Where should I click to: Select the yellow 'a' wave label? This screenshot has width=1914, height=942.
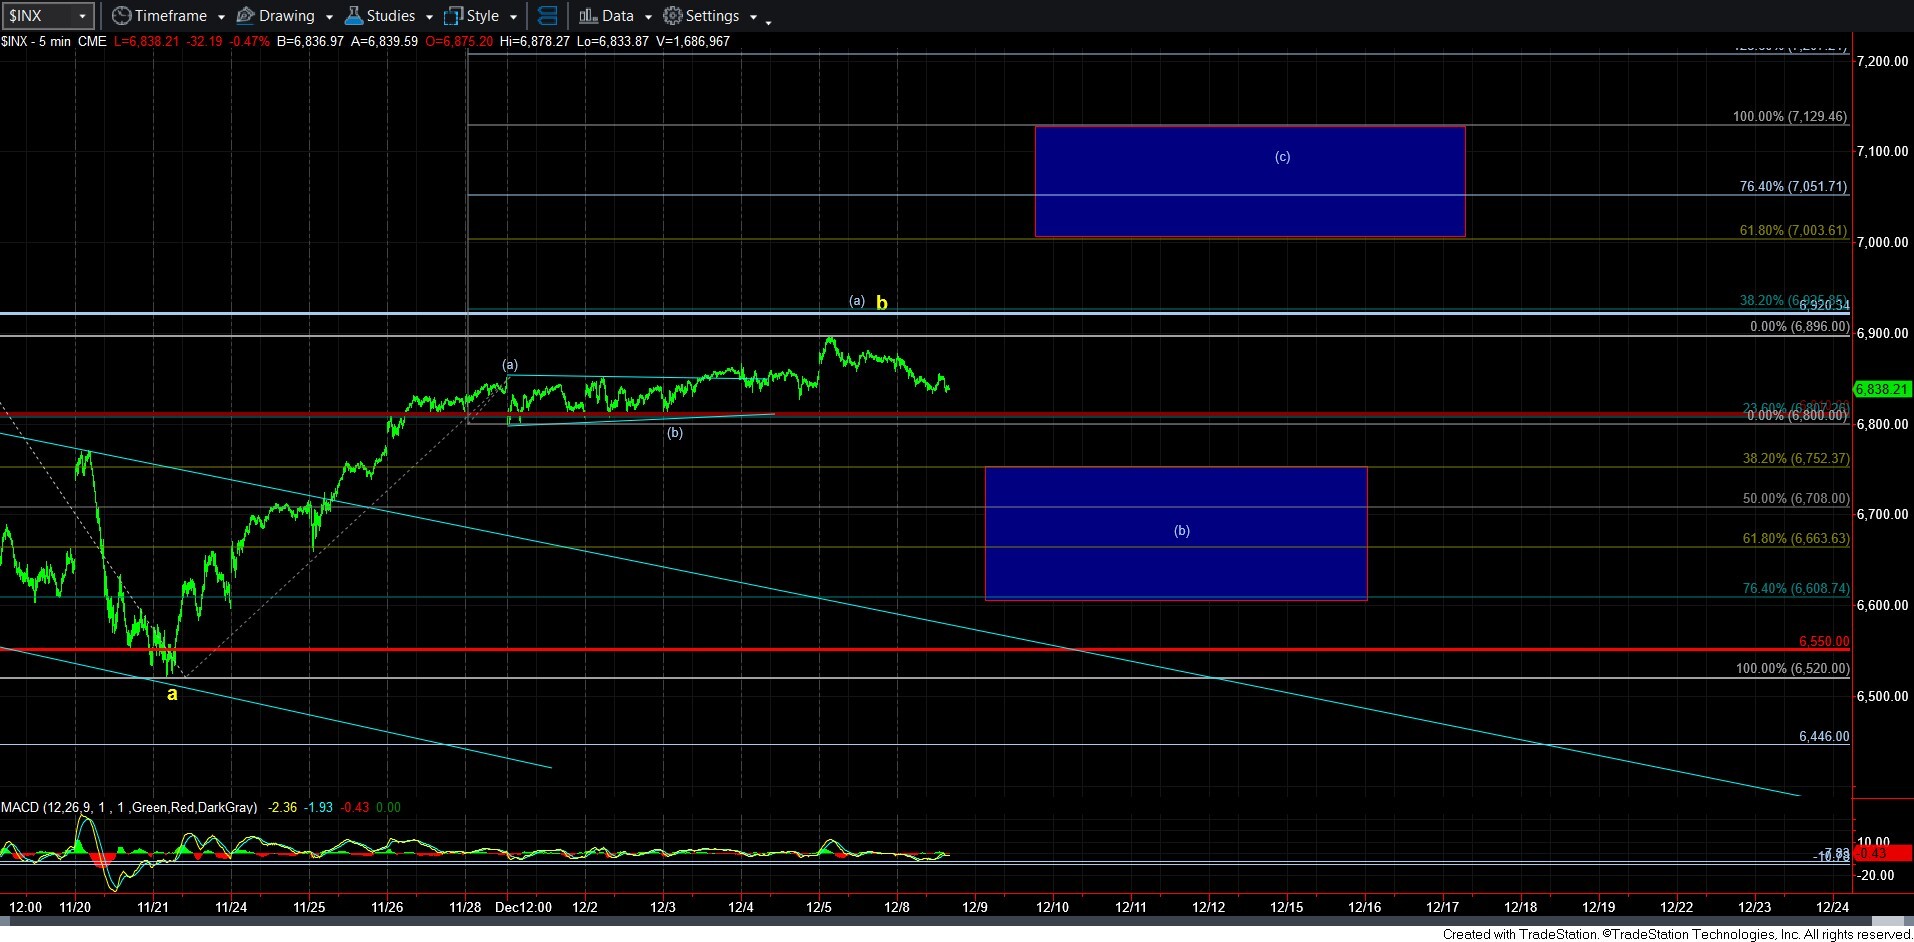pyautogui.click(x=172, y=694)
